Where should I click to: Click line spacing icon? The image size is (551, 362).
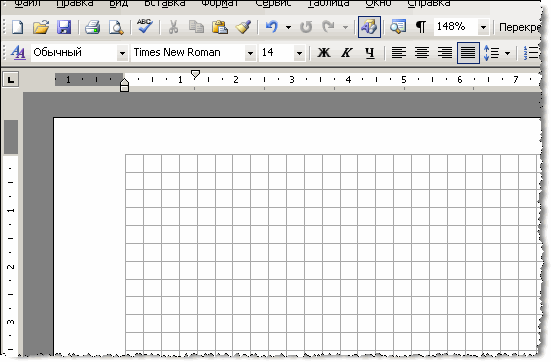coord(492,53)
